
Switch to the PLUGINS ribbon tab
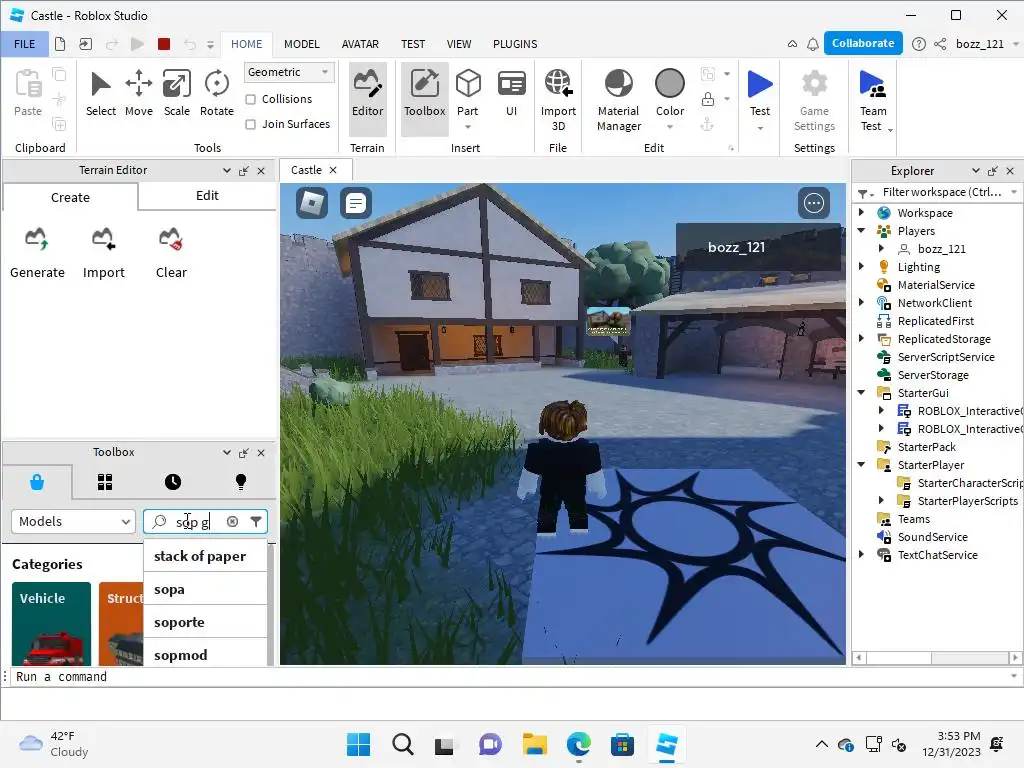click(x=515, y=44)
